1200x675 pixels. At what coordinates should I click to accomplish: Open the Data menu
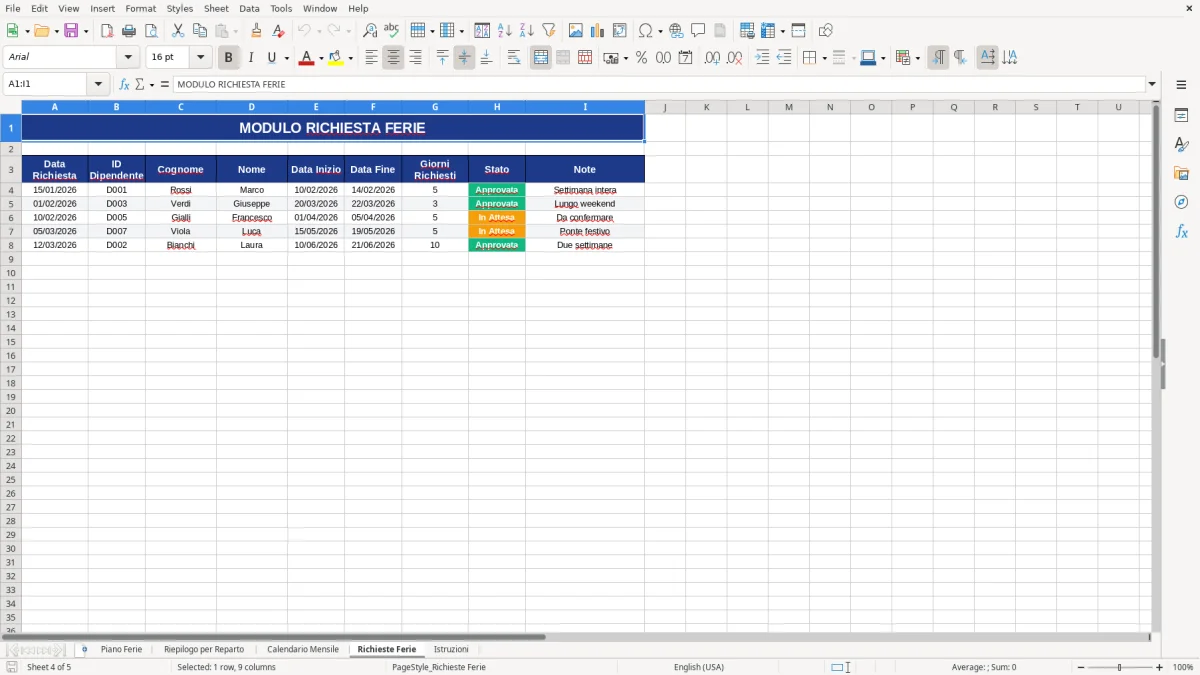point(249,8)
